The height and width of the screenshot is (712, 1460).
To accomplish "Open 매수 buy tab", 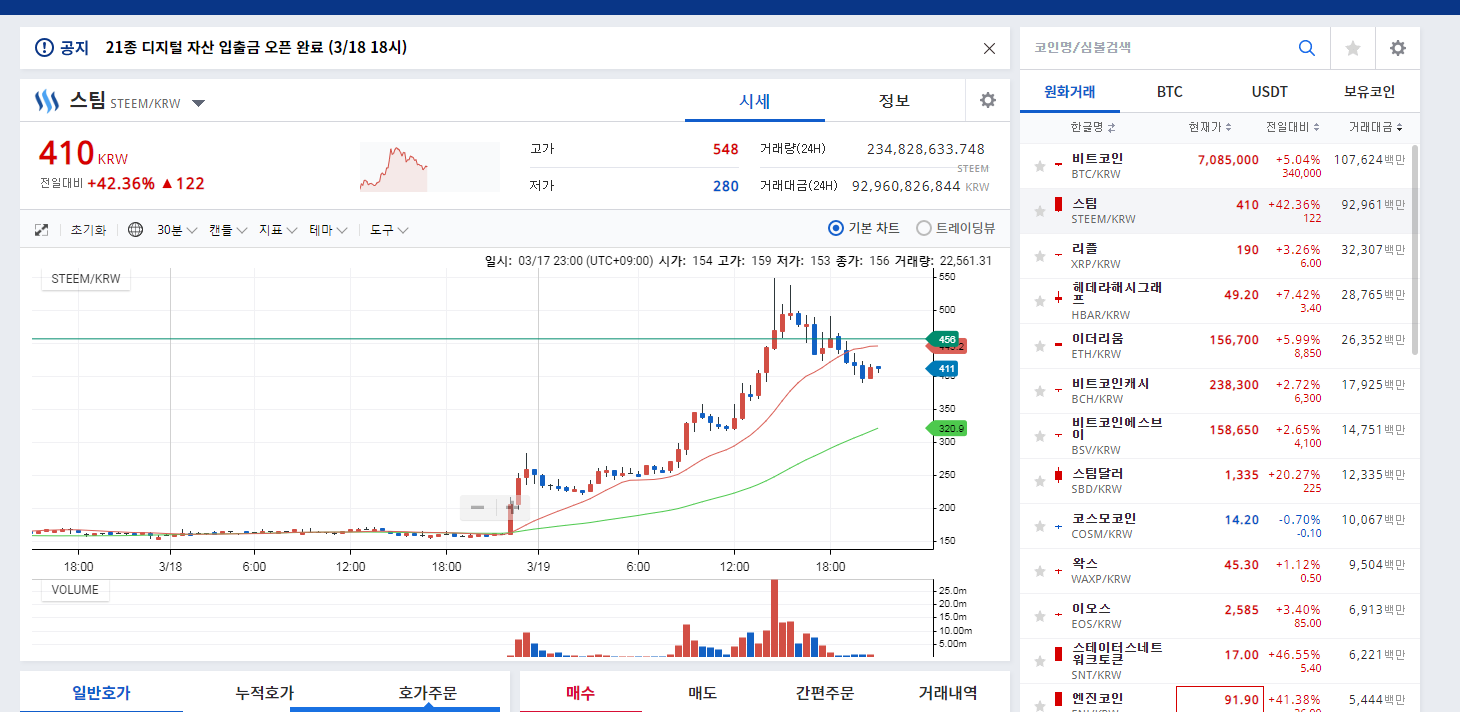I will [x=581, y=692].
